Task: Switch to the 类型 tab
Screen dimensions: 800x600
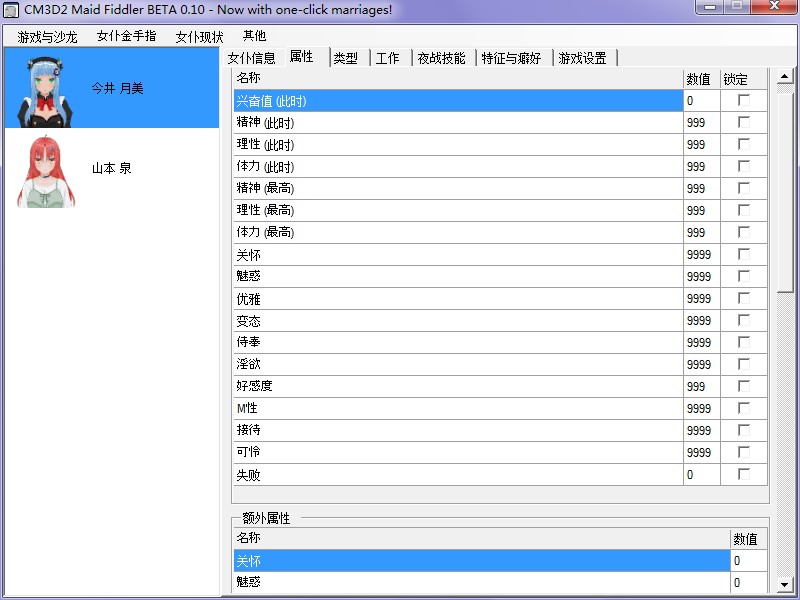Action: pyautogui.click(x=346, y=58)
